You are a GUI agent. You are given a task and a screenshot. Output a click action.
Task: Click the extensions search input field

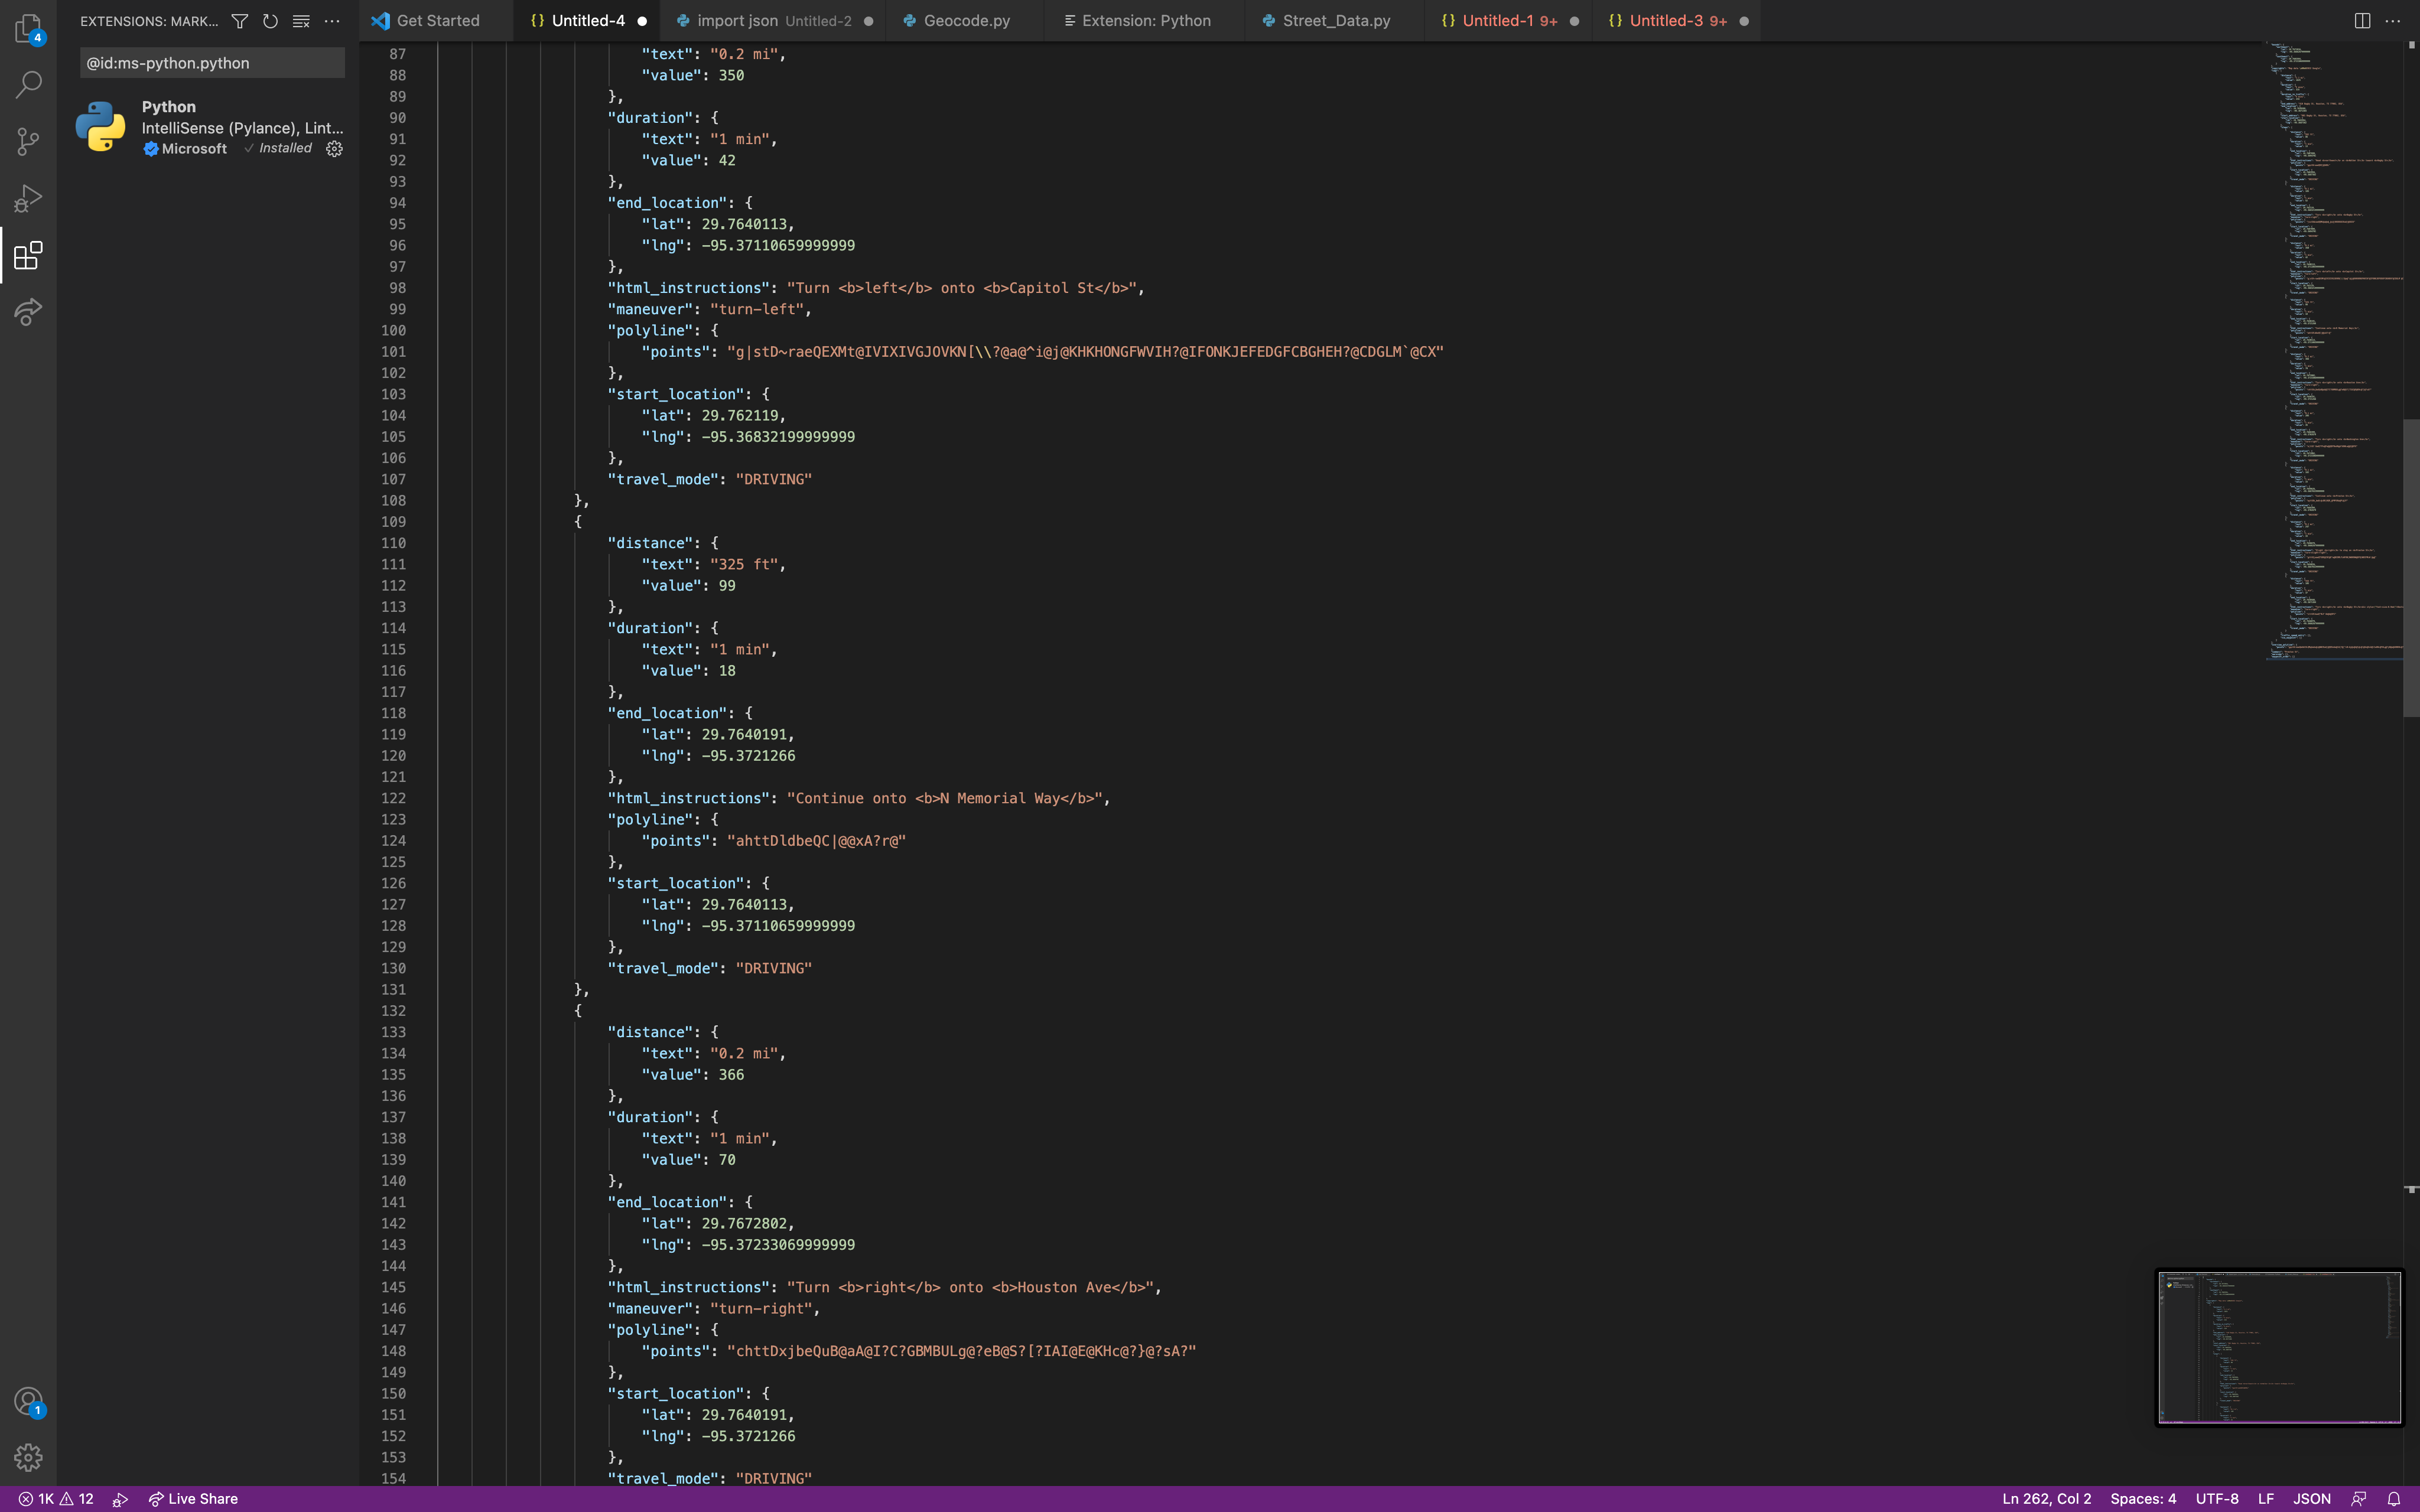click(x=211, y=63)
